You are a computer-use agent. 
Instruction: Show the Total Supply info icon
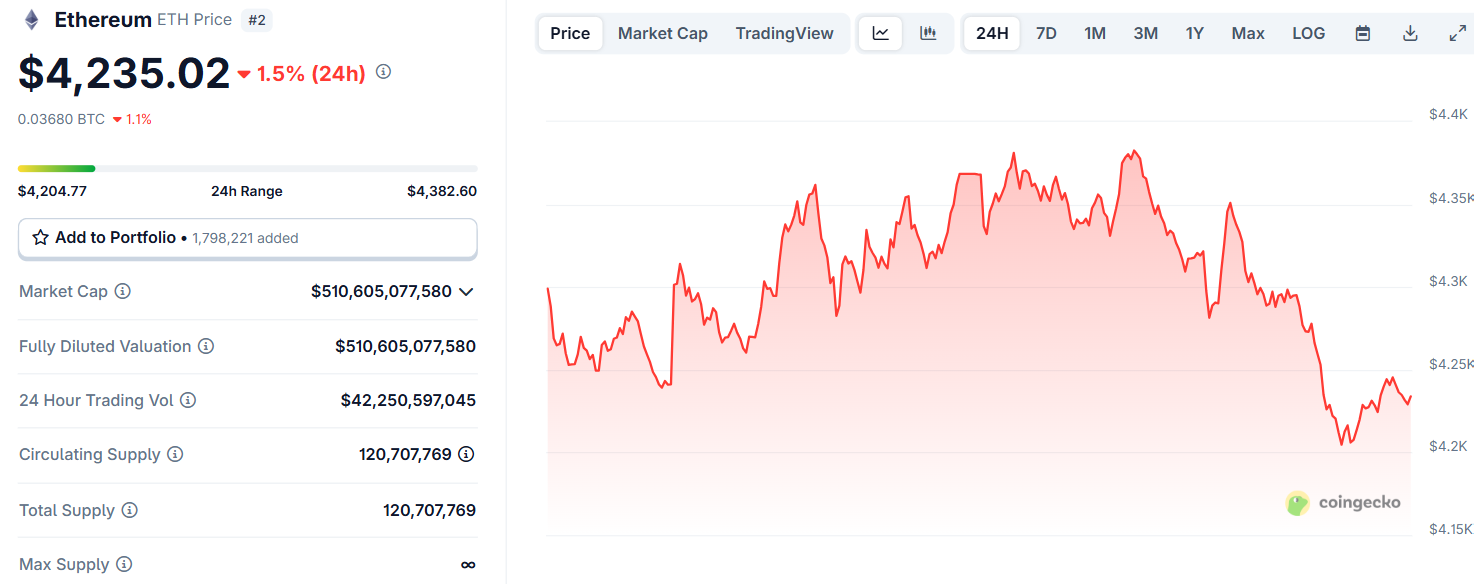(x=130, y=510)
